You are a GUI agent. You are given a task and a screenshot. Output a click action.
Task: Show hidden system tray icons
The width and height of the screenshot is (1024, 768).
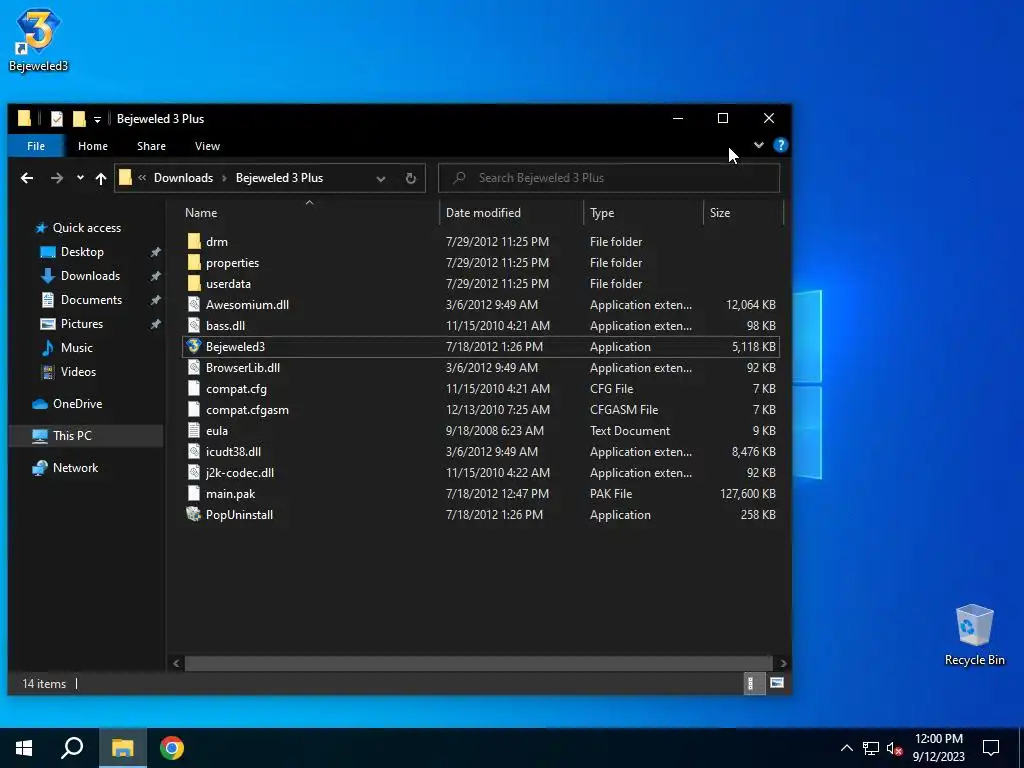(x=846, y=748)
